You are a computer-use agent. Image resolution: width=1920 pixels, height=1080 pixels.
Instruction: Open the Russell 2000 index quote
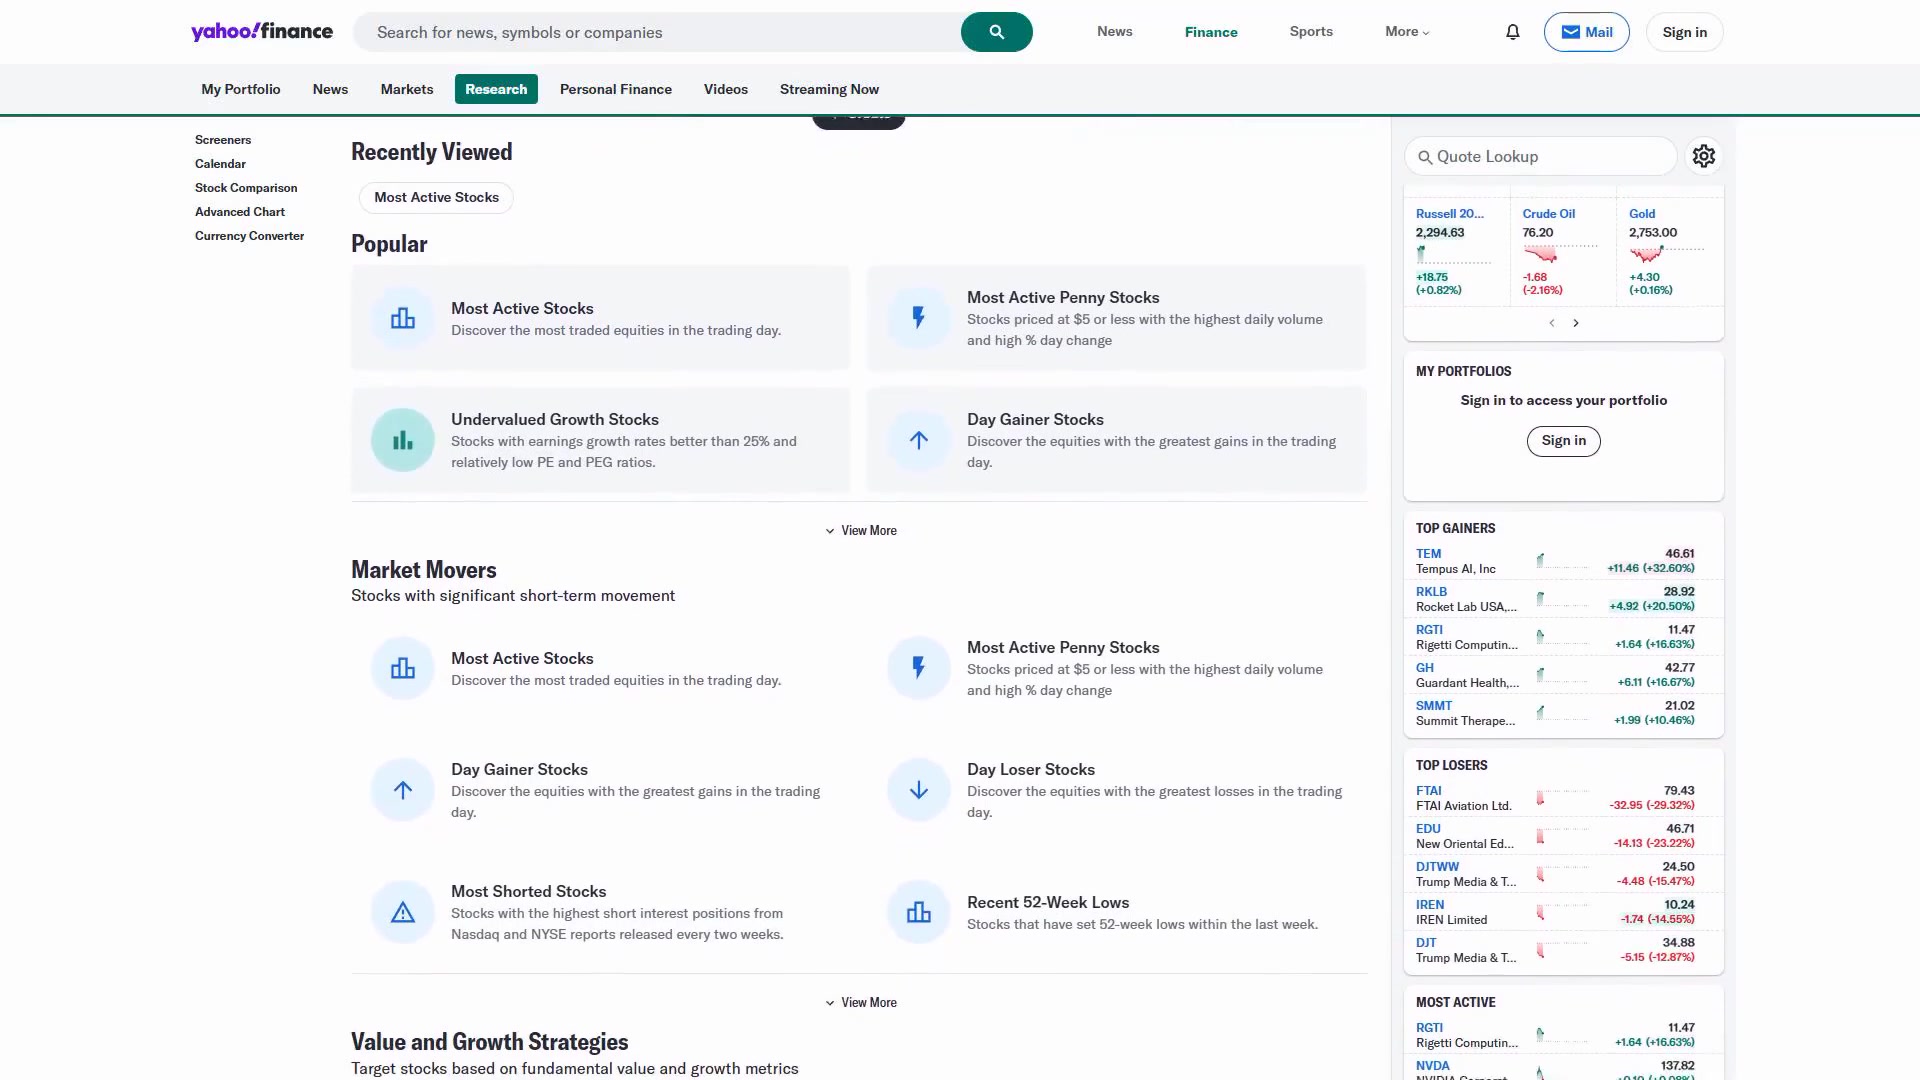pyautogui.click(x=1449, y=214)
